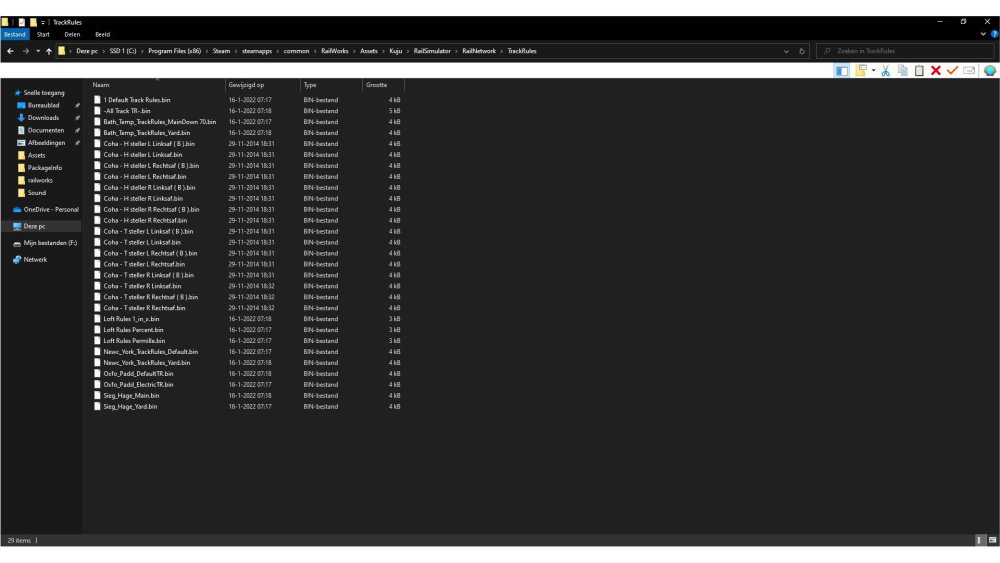Open the recent locations dropdown arrow

pos(38,51)
